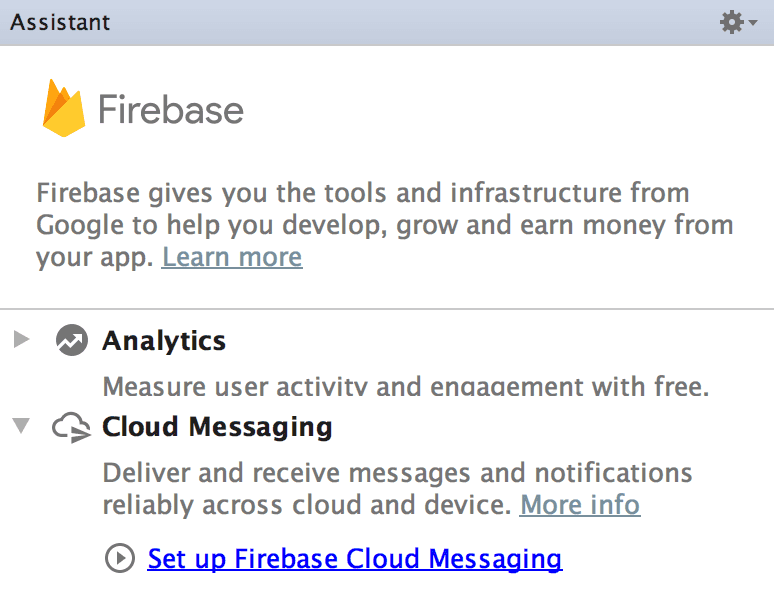The image size is (774, 612).
Task: Click the Cloud Messaging description paragraph
Action: coord(397,489)
